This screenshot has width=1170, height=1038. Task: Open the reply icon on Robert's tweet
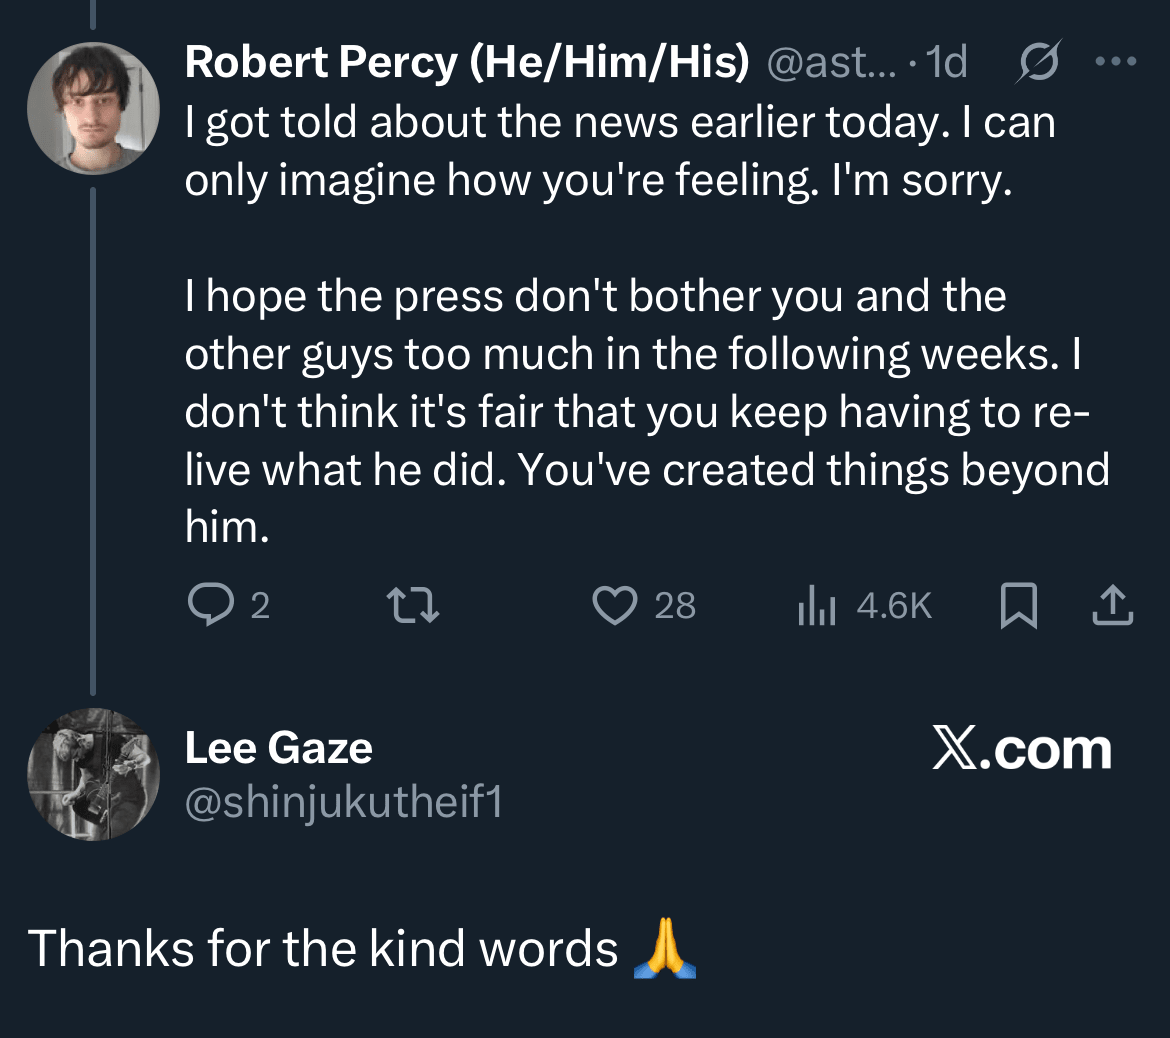(x=208, y=605)
